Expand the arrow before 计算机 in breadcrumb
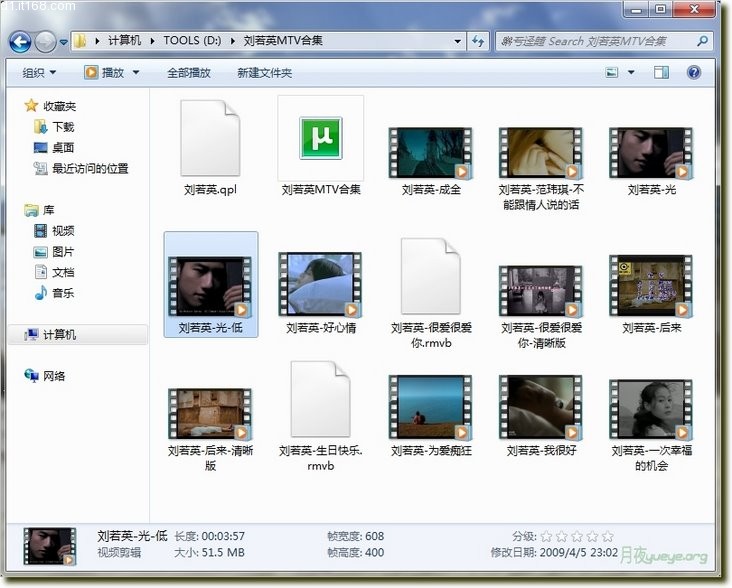The image size is (732, 588). [97, 41]
